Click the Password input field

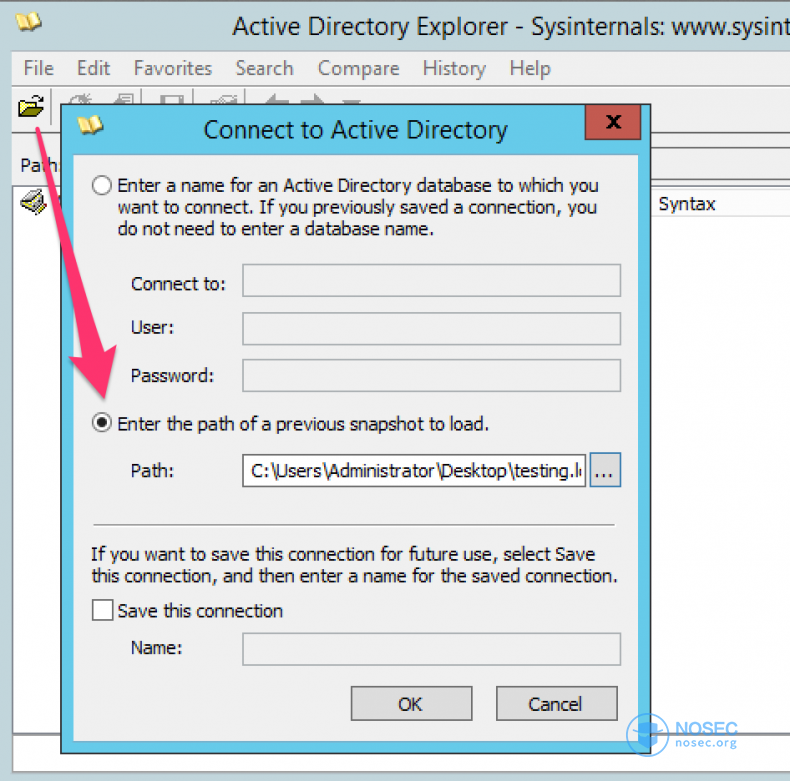431,375
